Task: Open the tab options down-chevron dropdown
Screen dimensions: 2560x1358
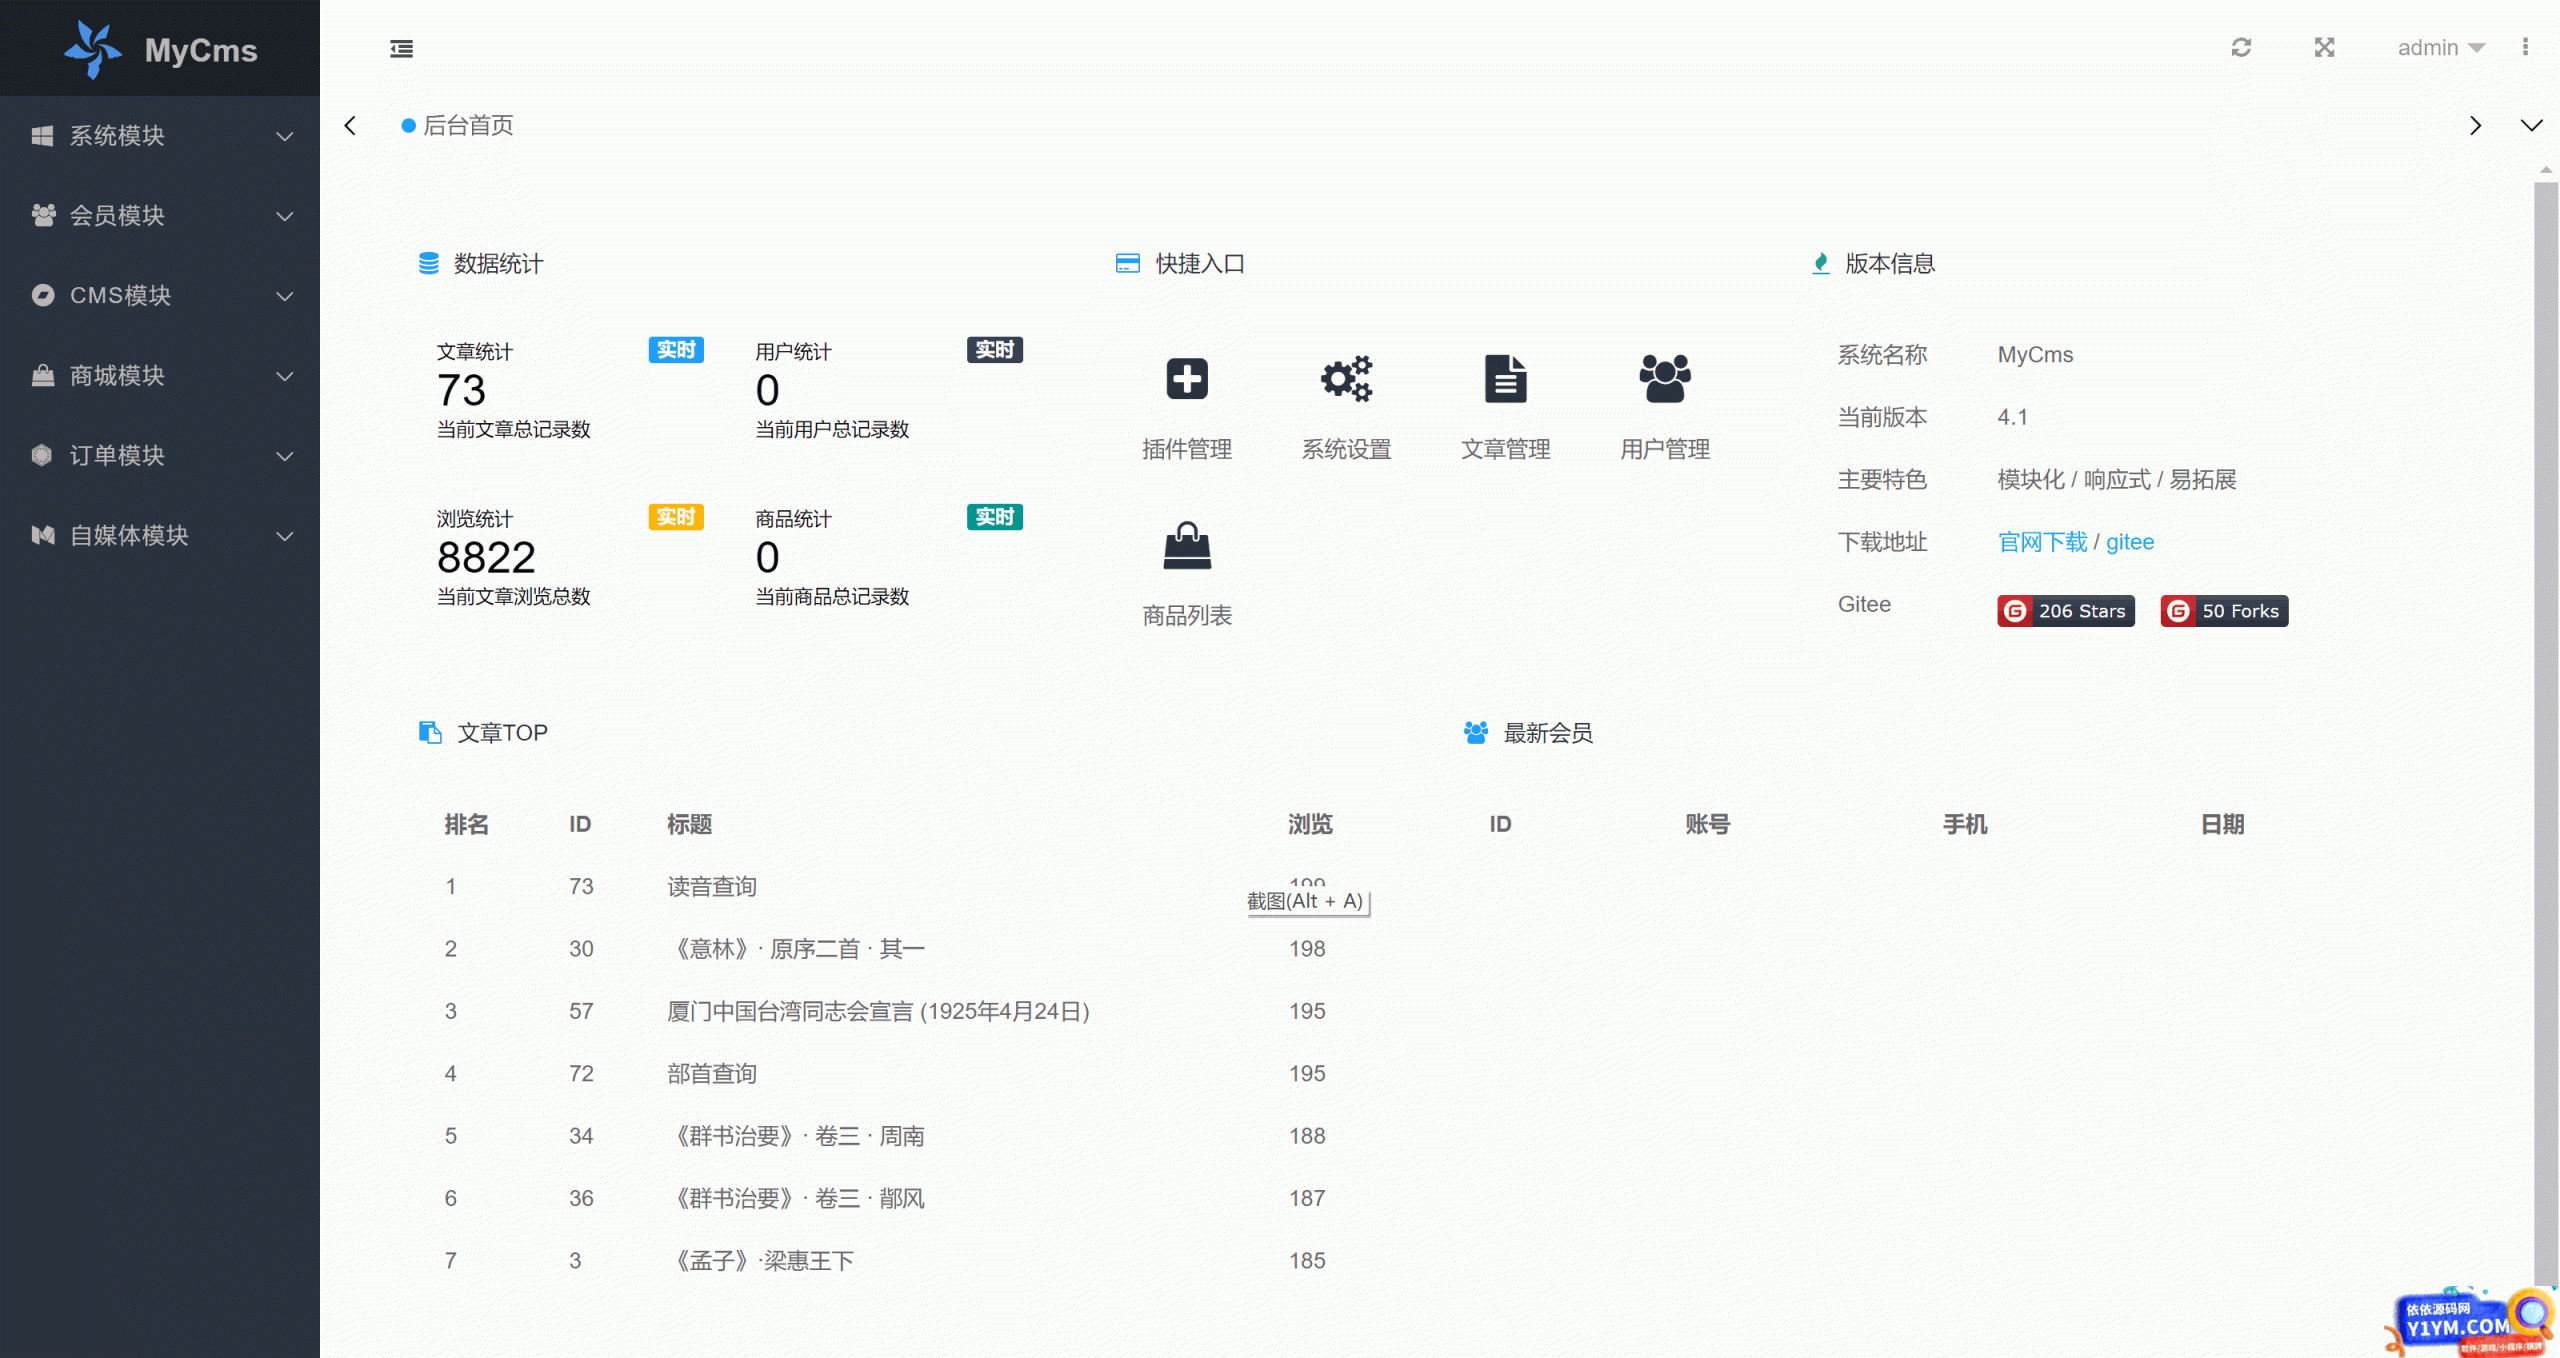Action: 2531,125
